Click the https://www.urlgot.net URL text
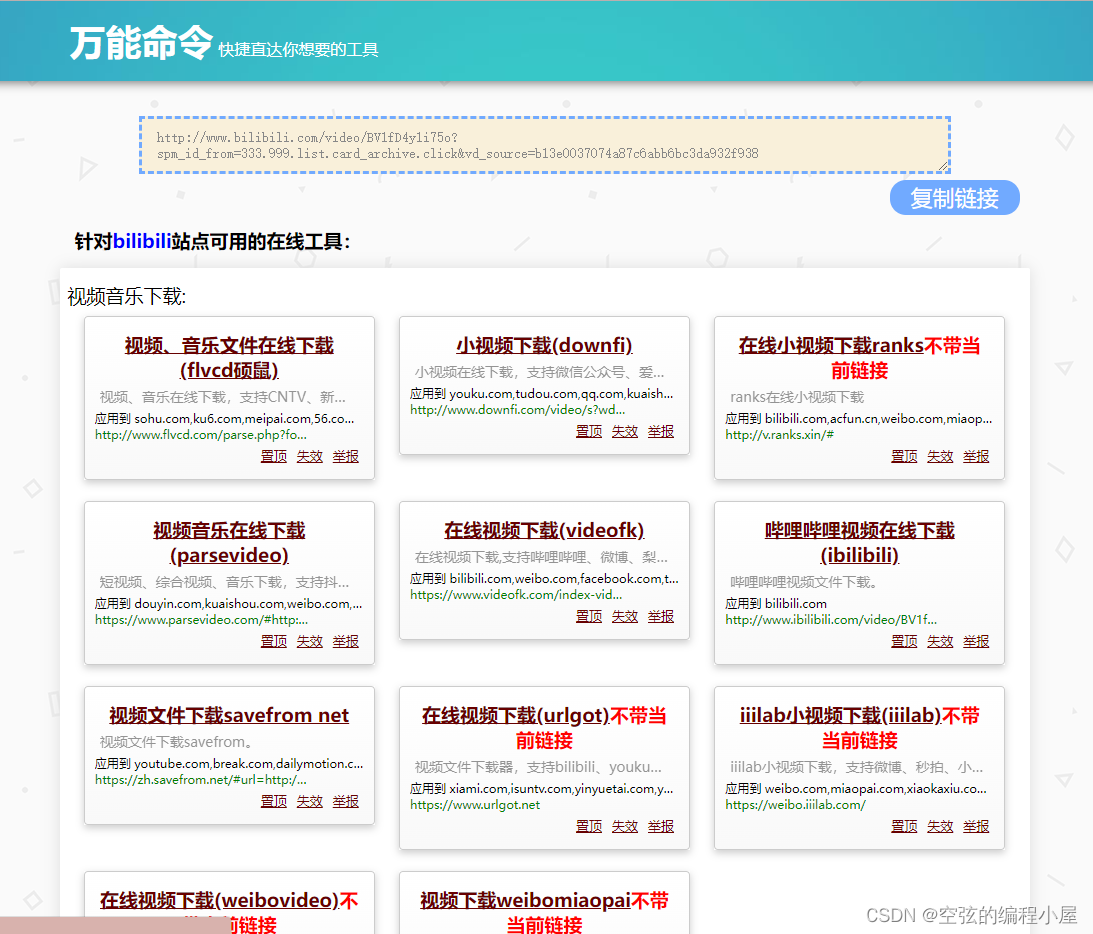The image size is (1093, 934). [x=475, y=805]
